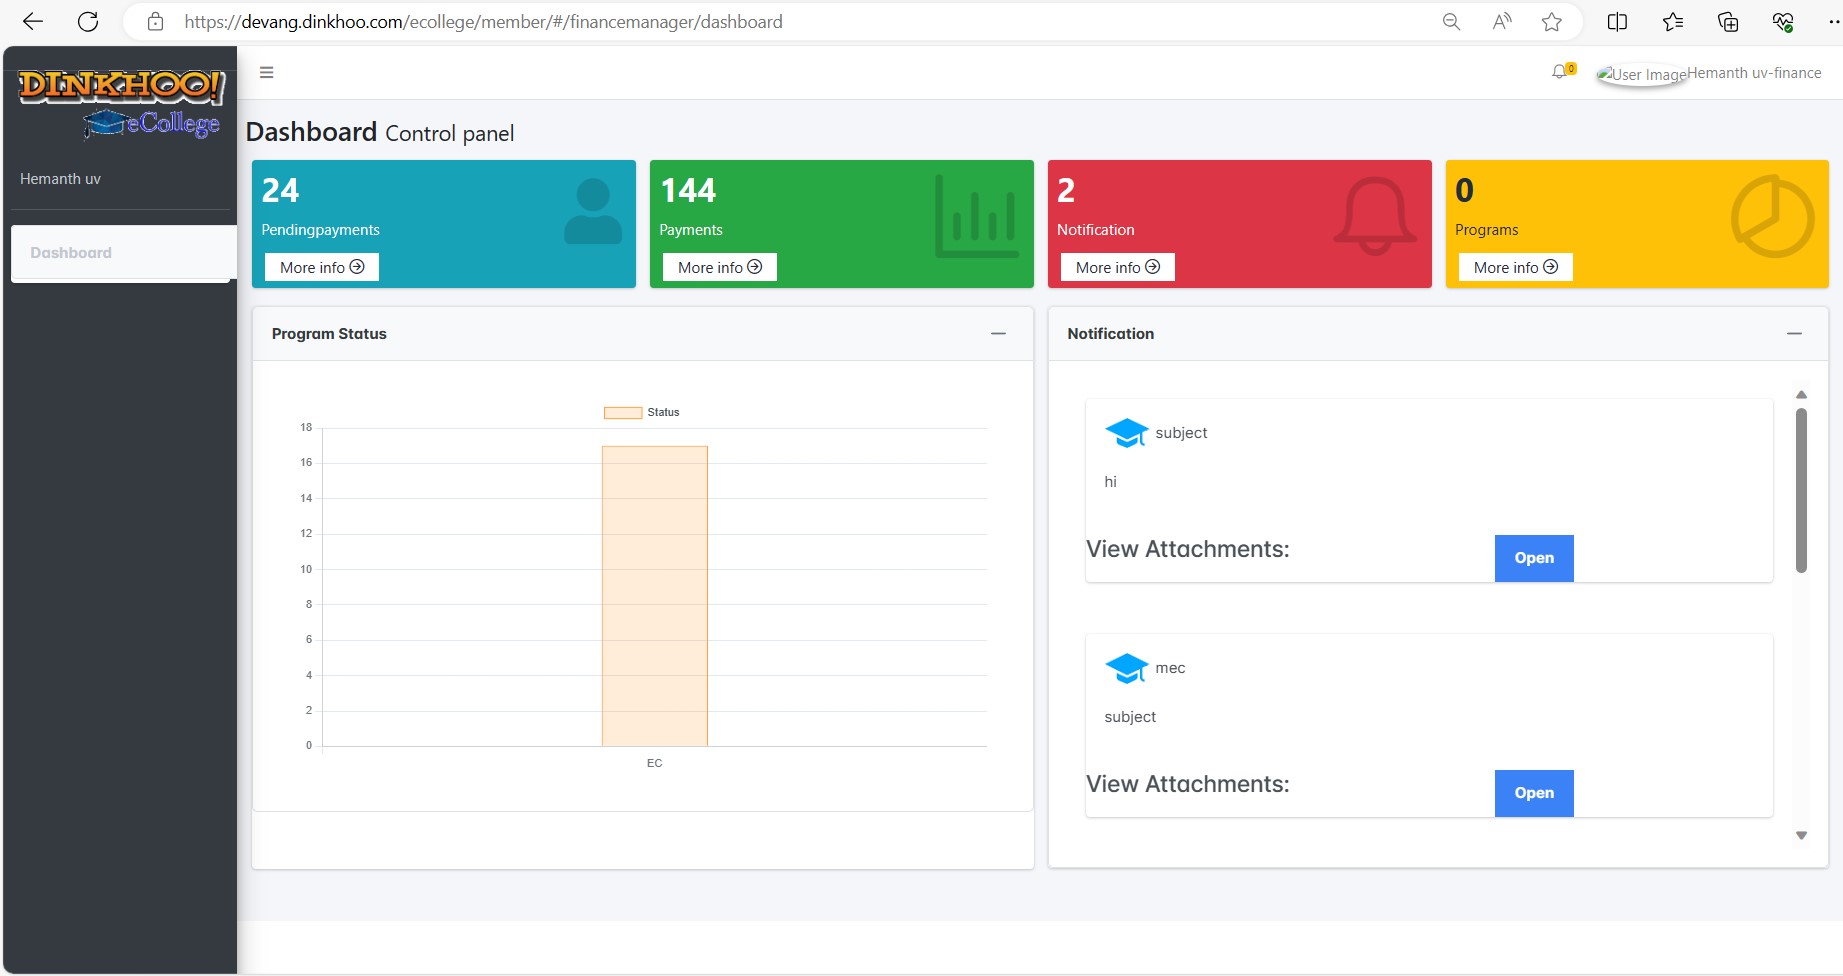Click the site lock icon in address bar
This screenshot has height=976, width=1843.
click(x=155, y=21)
